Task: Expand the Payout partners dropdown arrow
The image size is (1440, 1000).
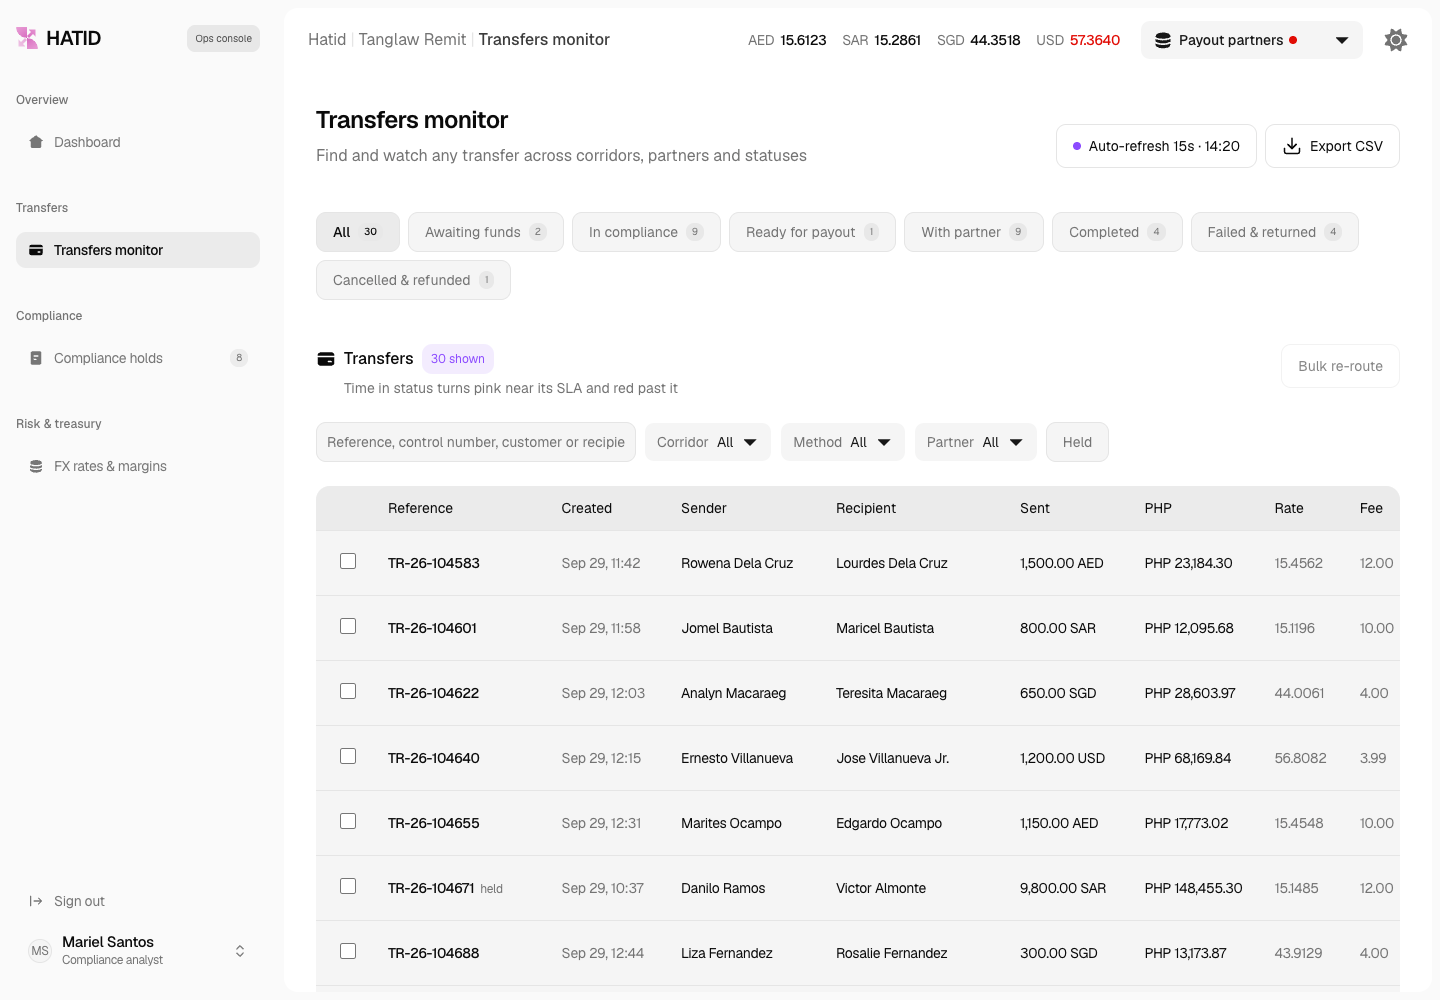Action: (1342, 40)
